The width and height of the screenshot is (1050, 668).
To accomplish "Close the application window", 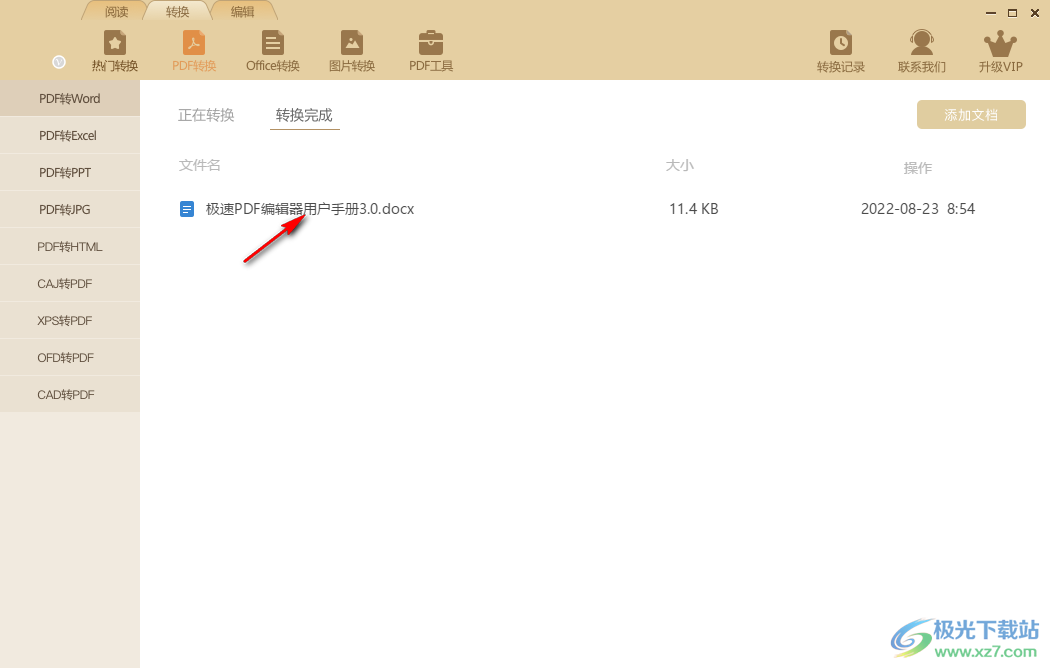I will tap(1035, 13).
